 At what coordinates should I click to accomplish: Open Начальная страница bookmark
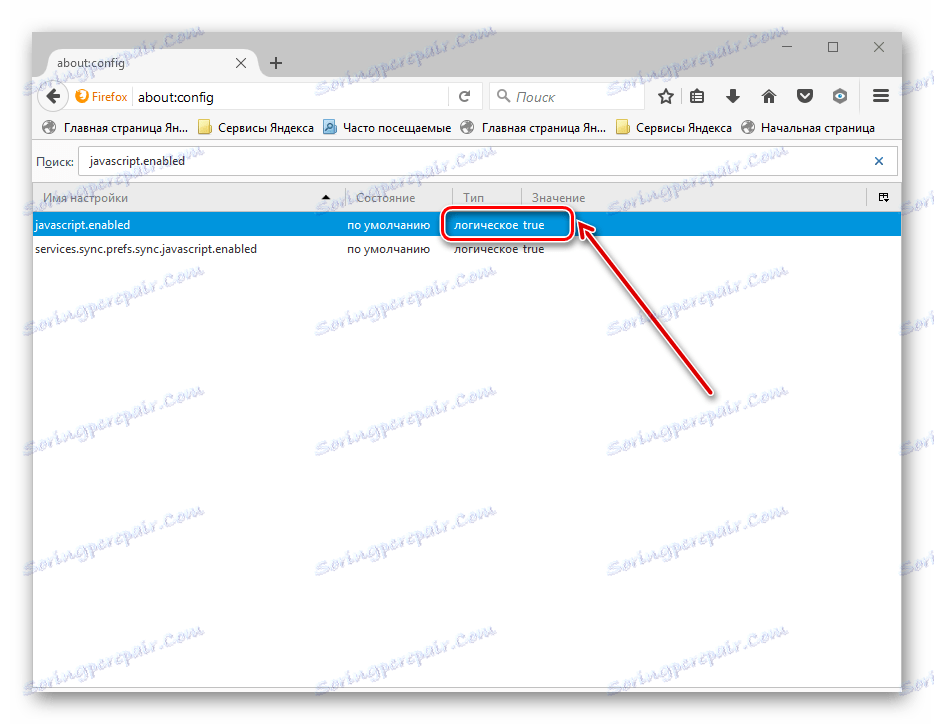[808, 128]
